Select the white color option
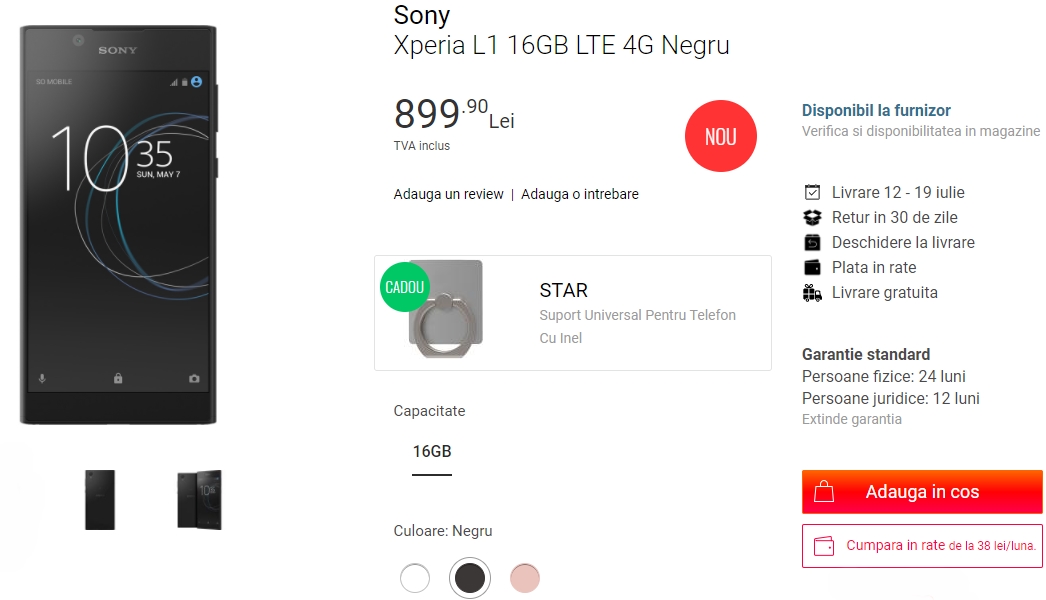The width and height of the screenshot is (1046, 600). click(415, 578)
